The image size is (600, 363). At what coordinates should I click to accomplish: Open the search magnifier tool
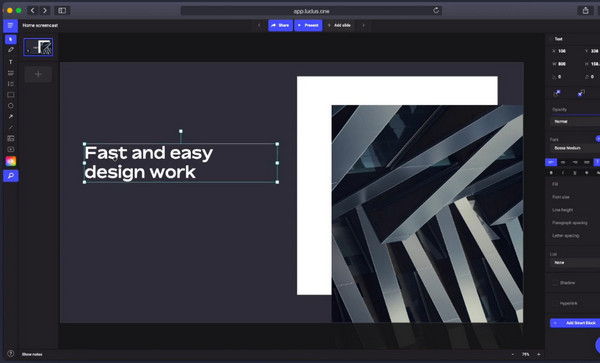pyautogui.click(x=11, y=176)
